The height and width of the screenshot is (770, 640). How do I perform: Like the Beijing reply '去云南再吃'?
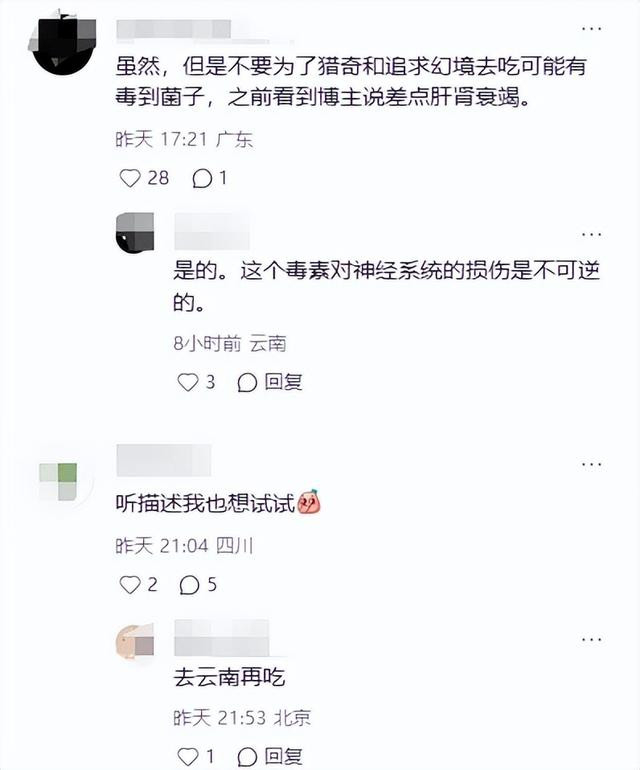187,757
